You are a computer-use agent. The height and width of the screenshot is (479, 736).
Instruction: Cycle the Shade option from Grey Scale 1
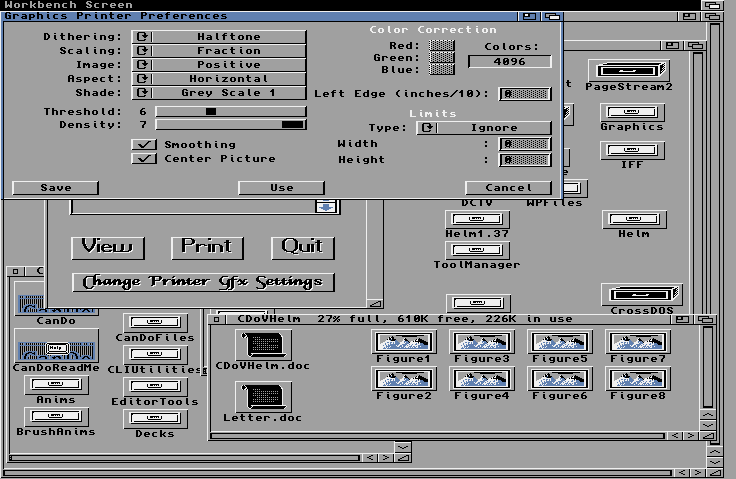[x=219, y=93]
